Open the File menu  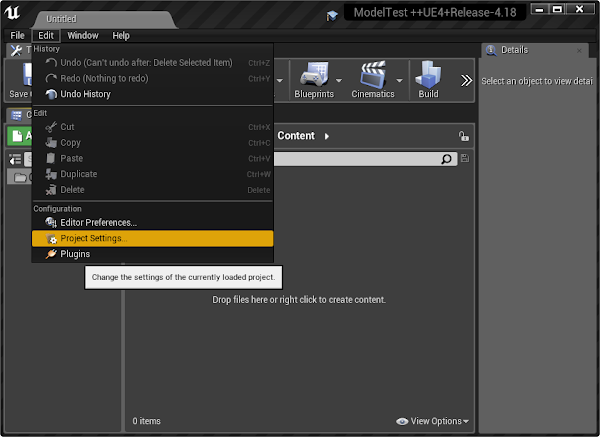(17, 36)
